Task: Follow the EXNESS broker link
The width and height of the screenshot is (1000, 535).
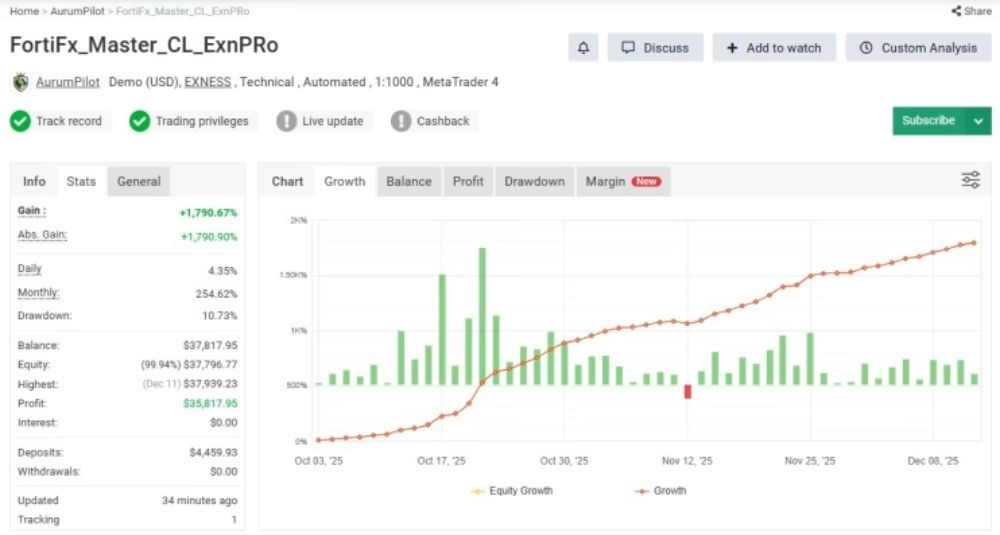Action: tap(207, 82)
